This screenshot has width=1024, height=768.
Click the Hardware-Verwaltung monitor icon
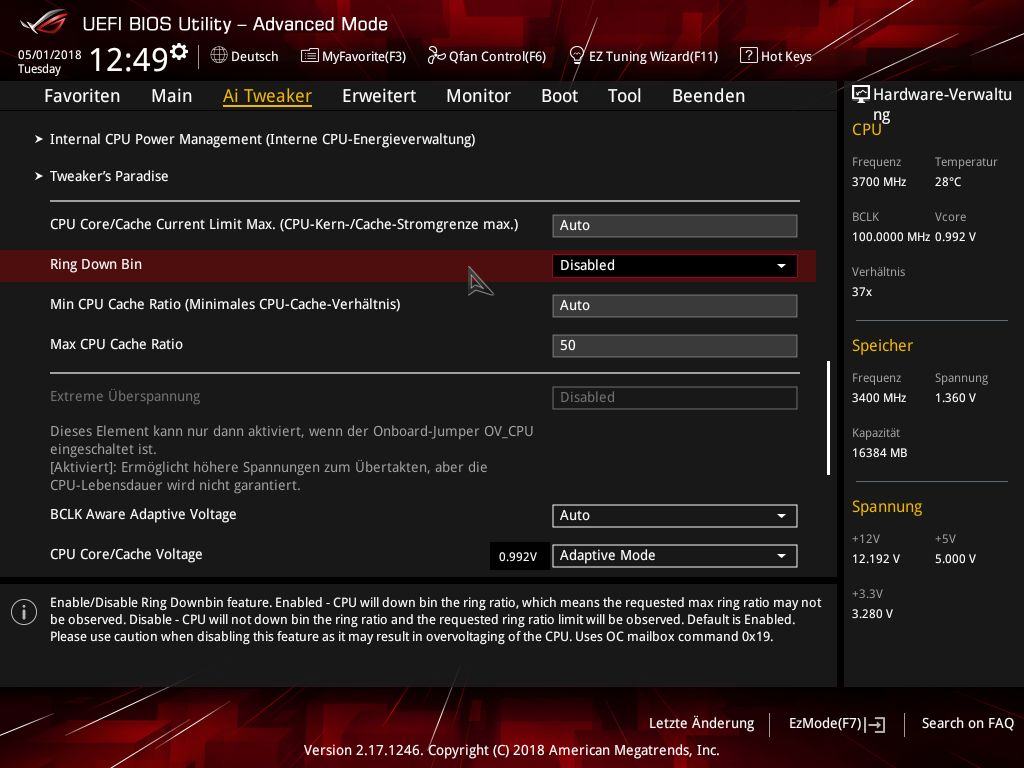(x=861, y=94)
